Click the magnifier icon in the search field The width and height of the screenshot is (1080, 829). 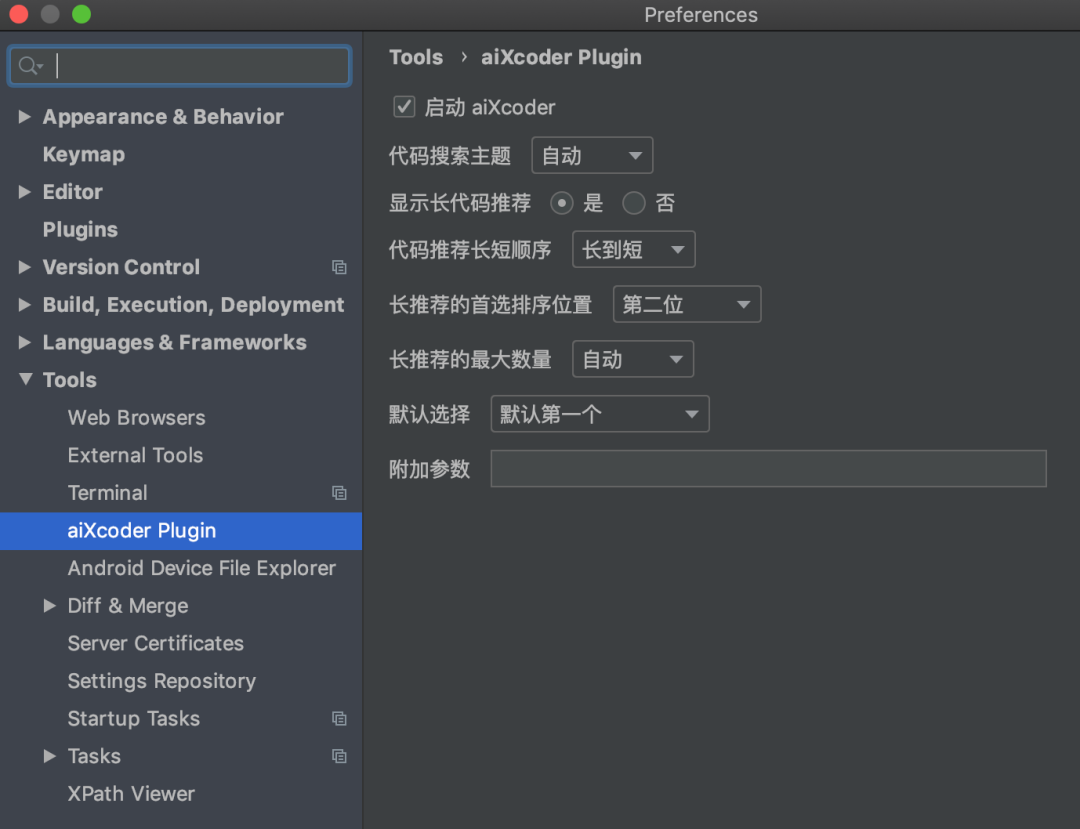(29, 65)
